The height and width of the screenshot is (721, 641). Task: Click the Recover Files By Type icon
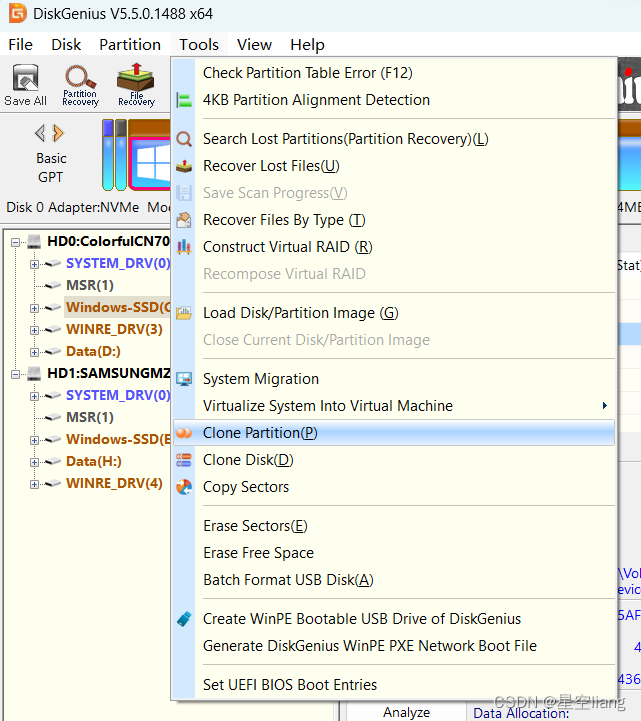[184, 220]
